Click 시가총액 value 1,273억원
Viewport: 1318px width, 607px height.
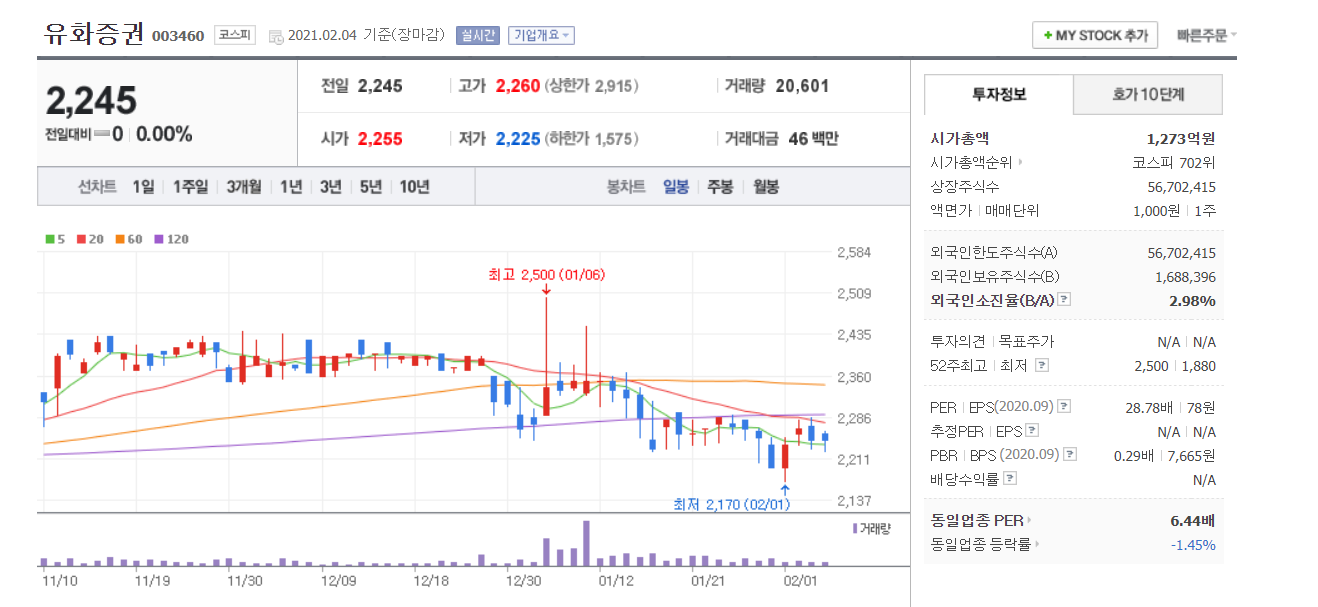click(x=1181, y=138)
